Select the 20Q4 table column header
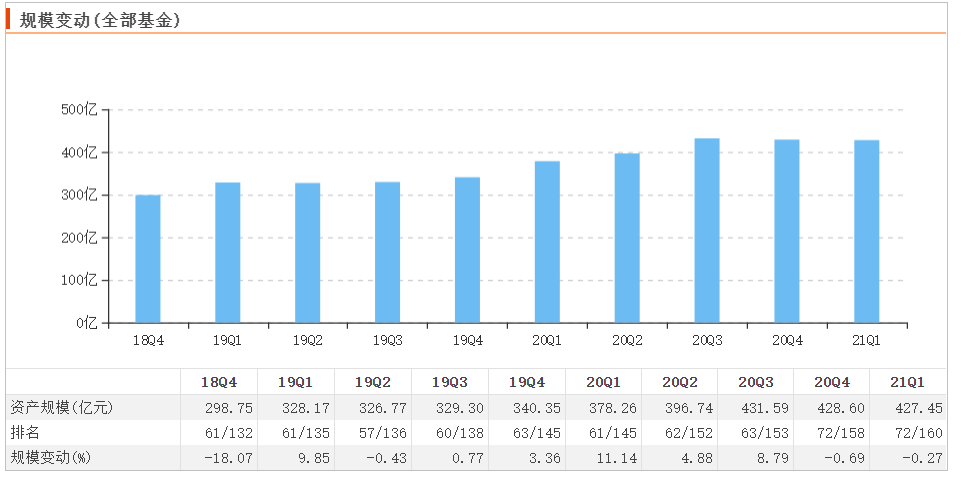This screenshot has height=477, width=962. point(832,382)
